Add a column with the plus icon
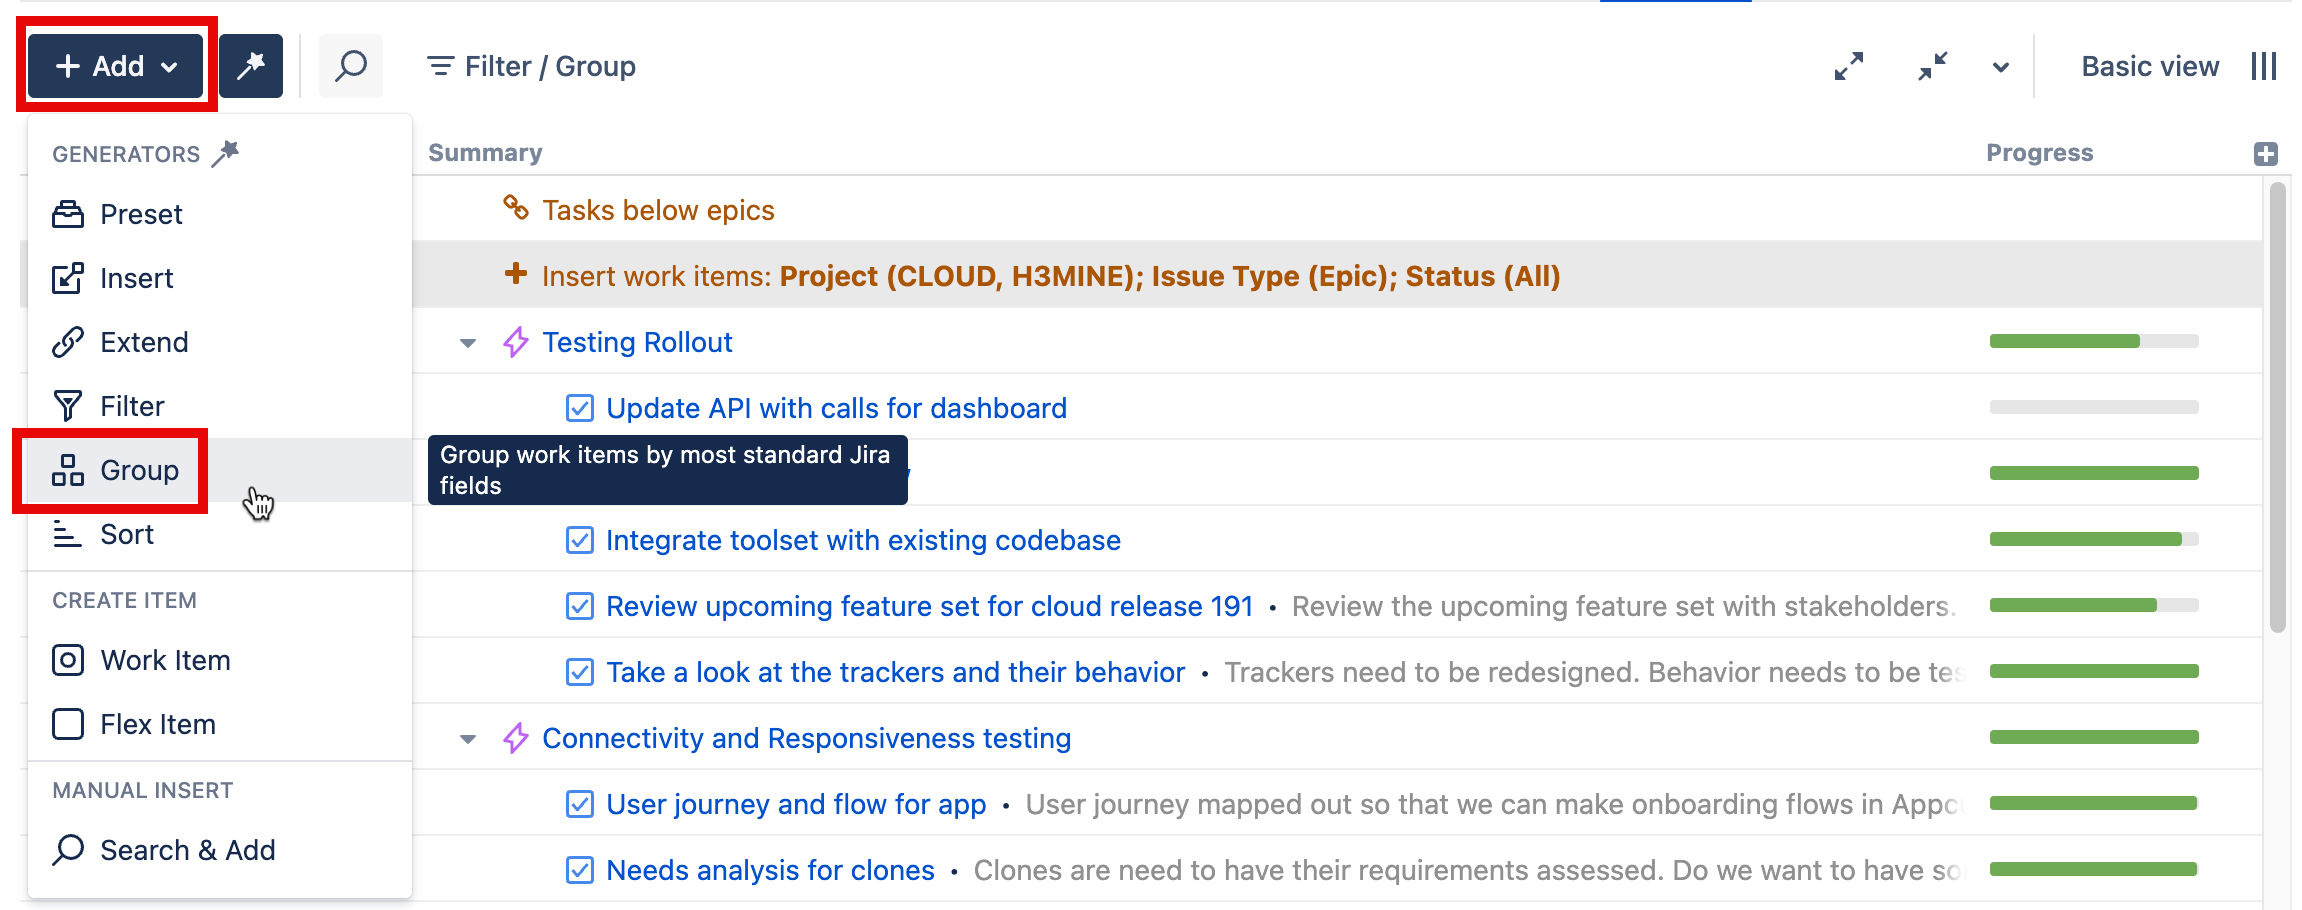Screen dimensions: 2302x910 [2266, 153]
